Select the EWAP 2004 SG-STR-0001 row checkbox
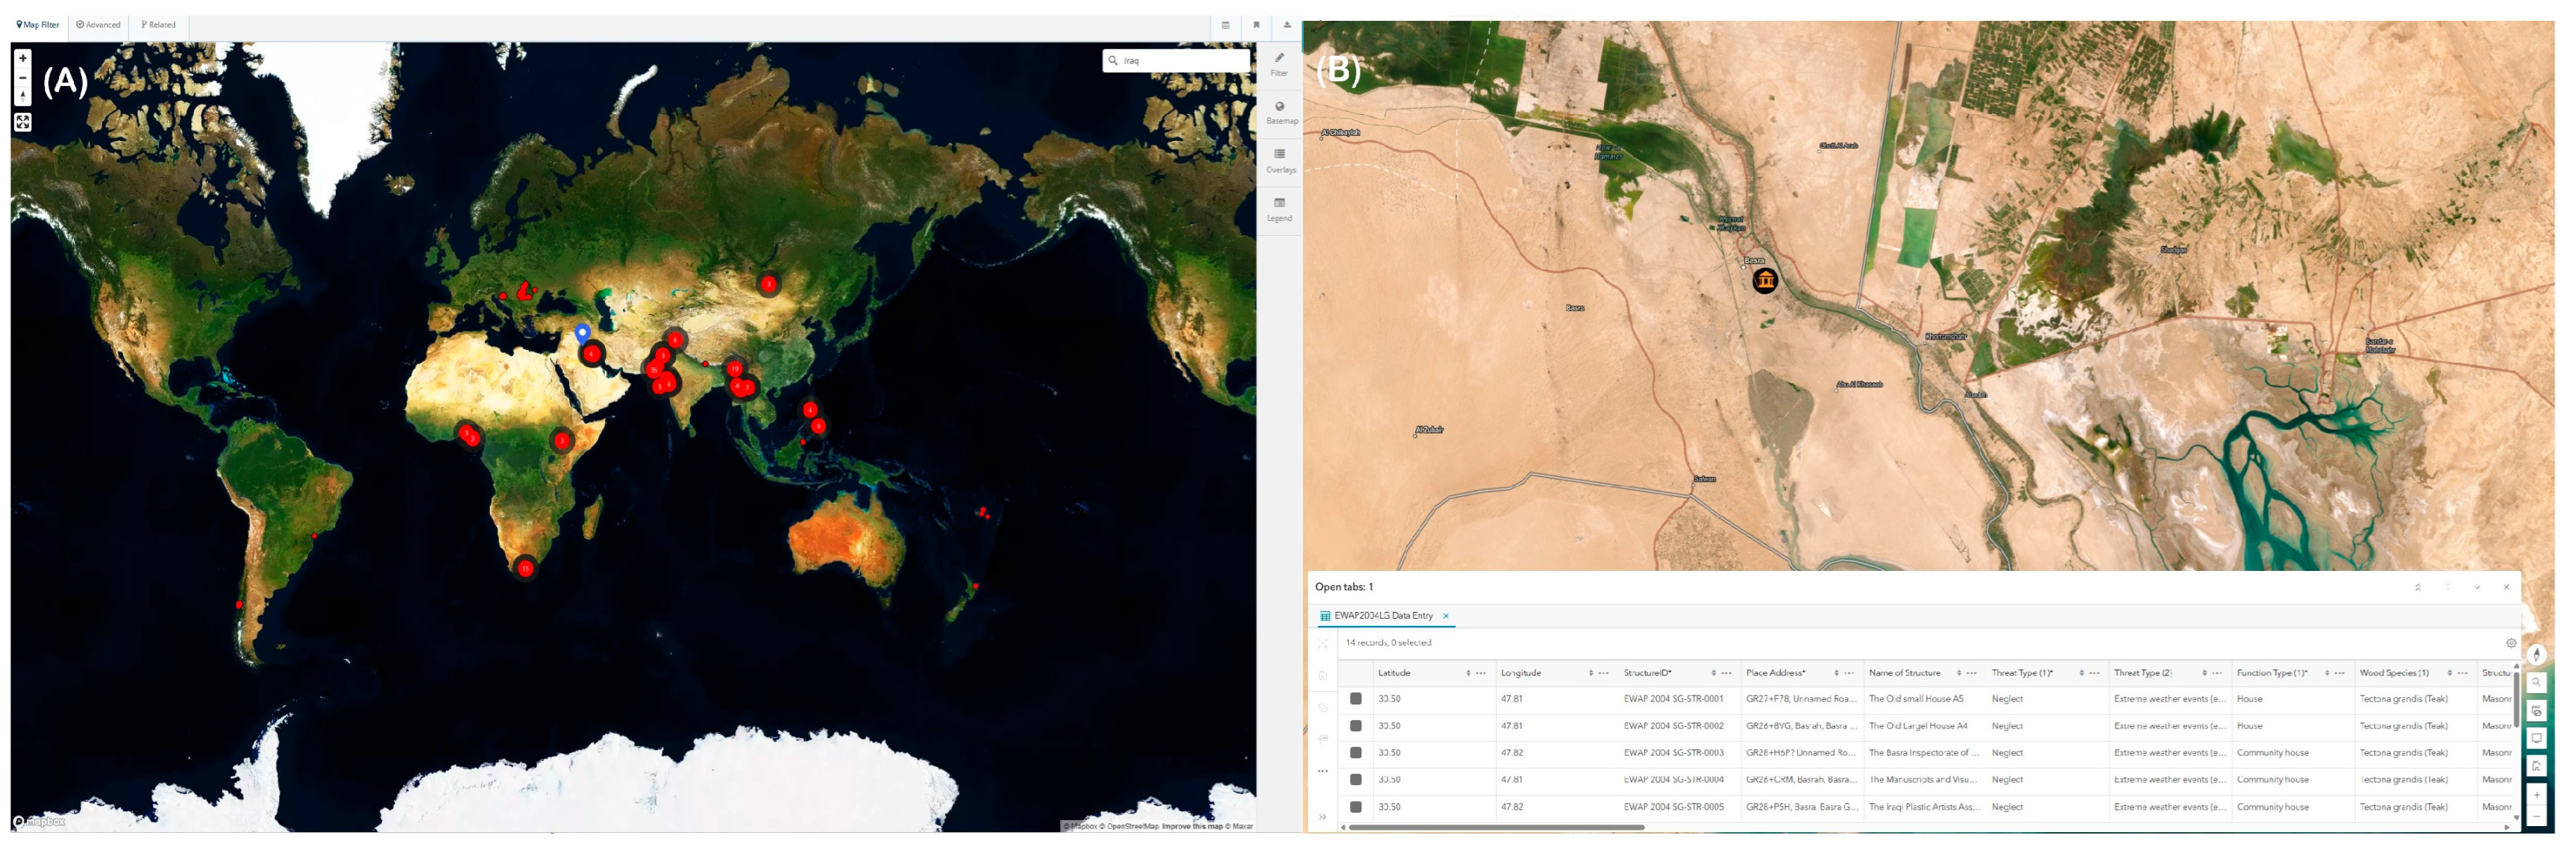 click(1356, 699)
